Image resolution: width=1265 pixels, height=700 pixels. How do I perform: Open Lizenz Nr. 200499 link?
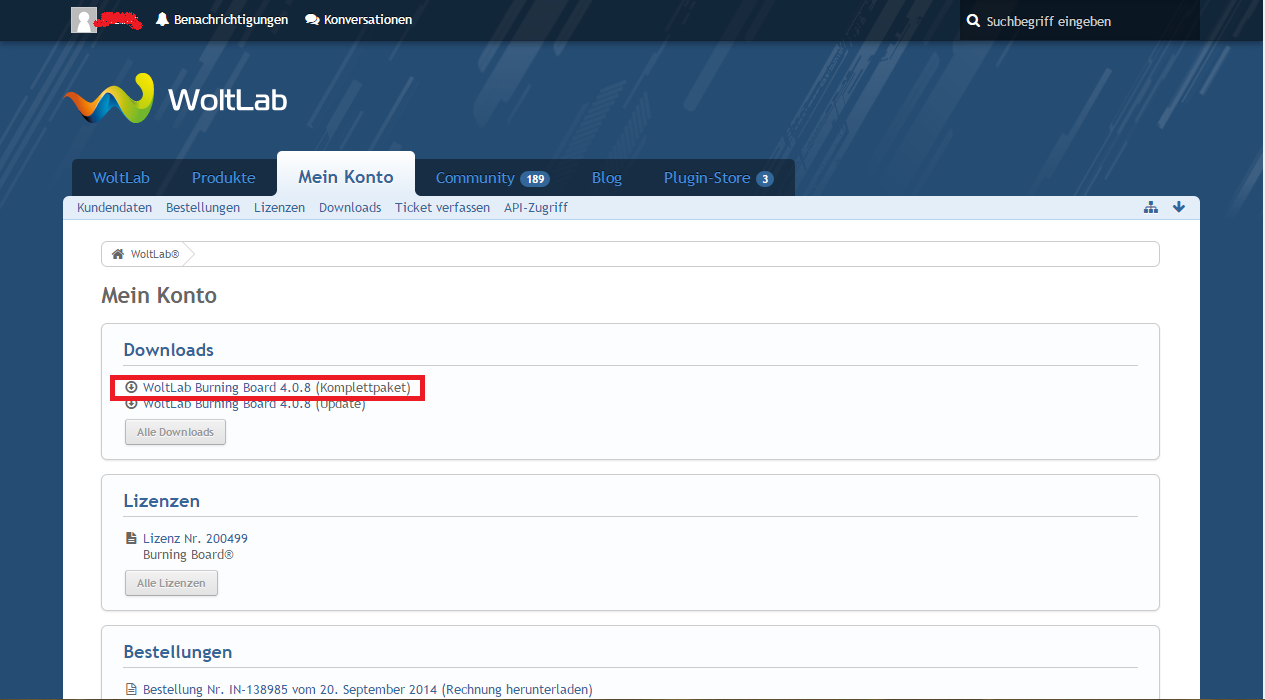click(195, 538)
